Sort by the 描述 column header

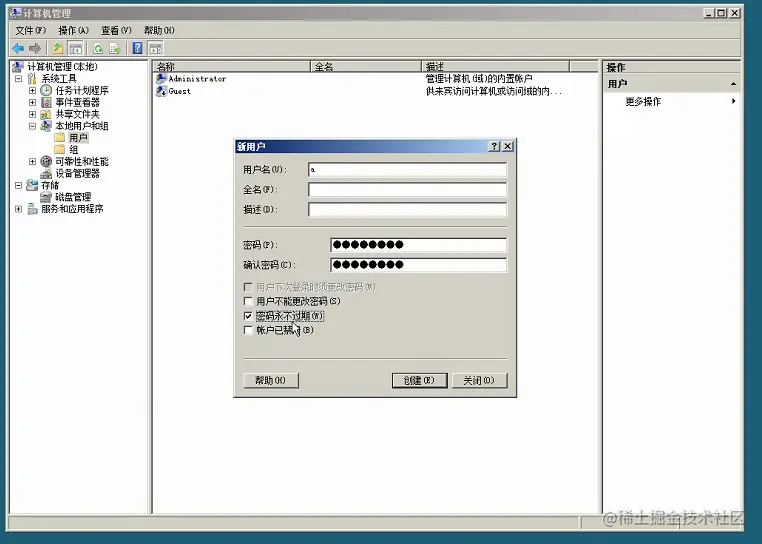pos(495,67)
